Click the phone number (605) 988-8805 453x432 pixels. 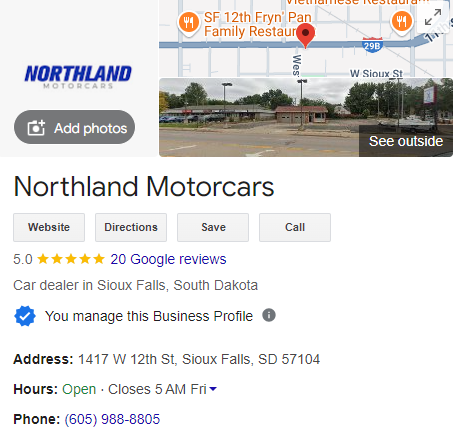112,419
